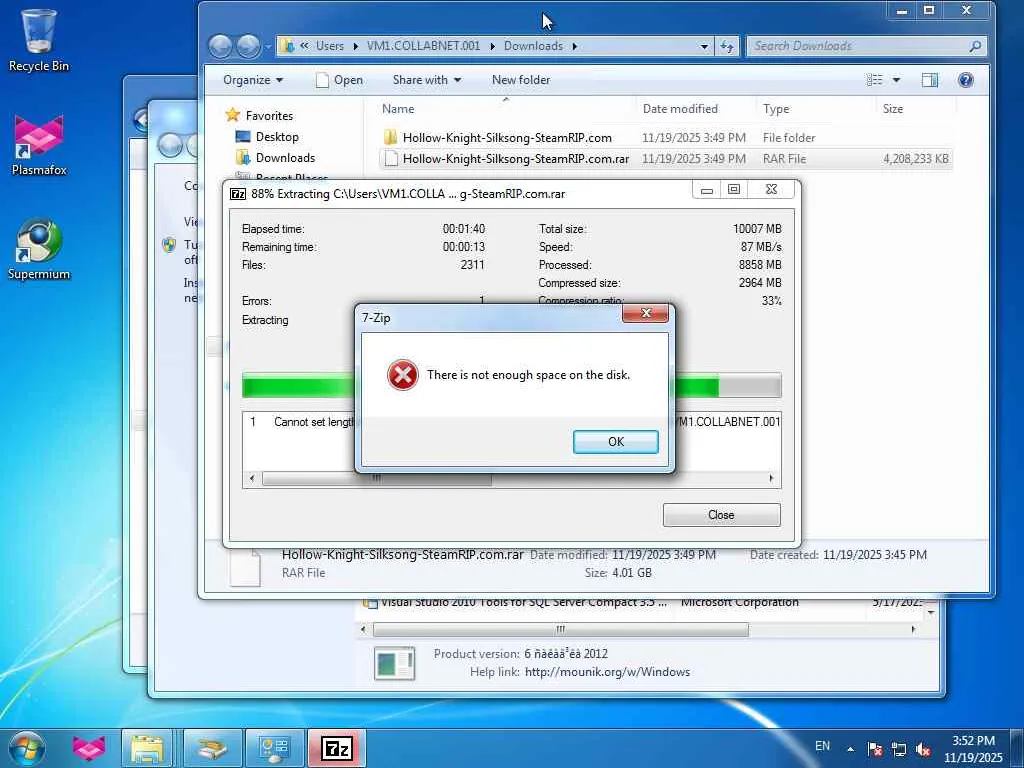The width and height of the screenshot is (1024, 768).
Task: Toggle the preview pane icon
Action: 929,80
